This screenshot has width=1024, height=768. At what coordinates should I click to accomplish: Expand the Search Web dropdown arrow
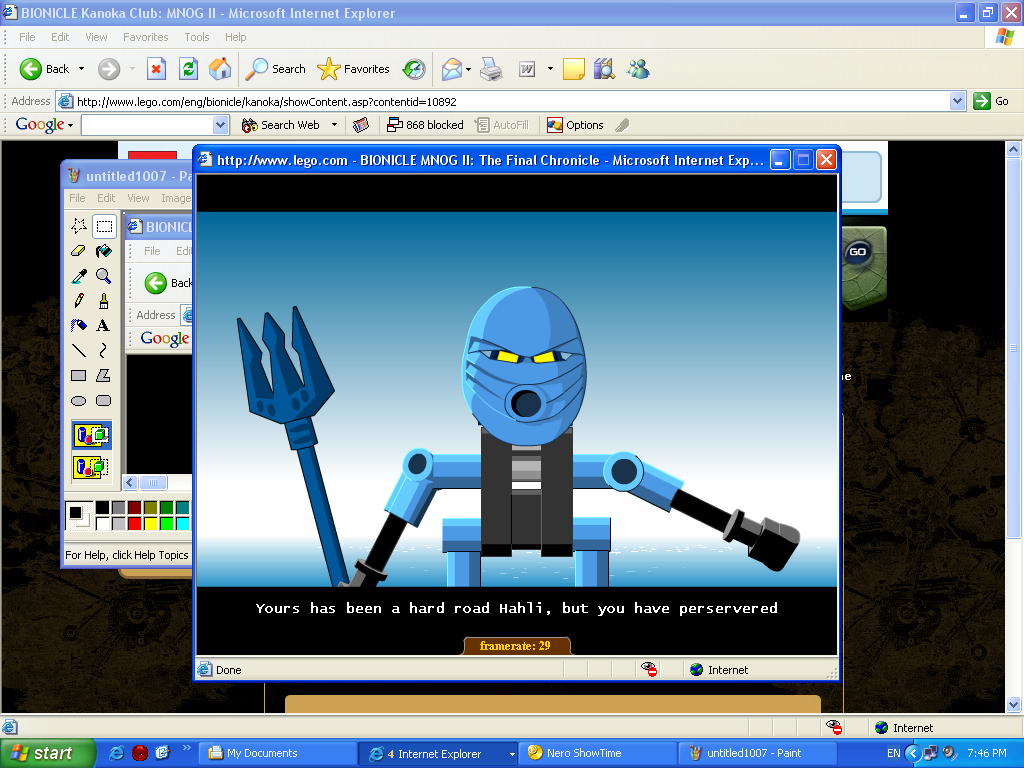tap(334, 125)
